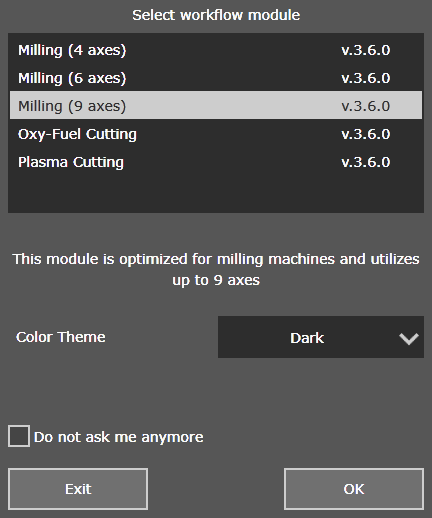432x518 pixels.
Task: Click the chevron arrow of the theme dropdown
Action: [409, 339]
